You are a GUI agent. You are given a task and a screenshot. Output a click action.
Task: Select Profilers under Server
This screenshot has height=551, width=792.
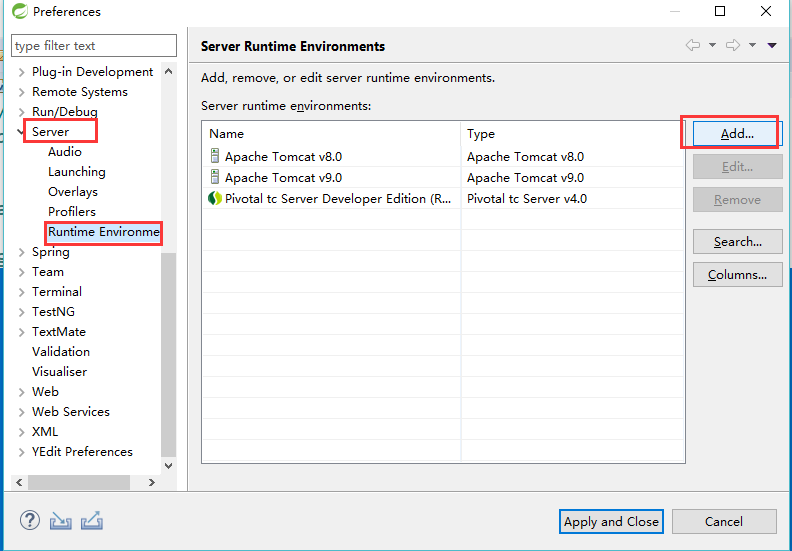tap(72, 212)
